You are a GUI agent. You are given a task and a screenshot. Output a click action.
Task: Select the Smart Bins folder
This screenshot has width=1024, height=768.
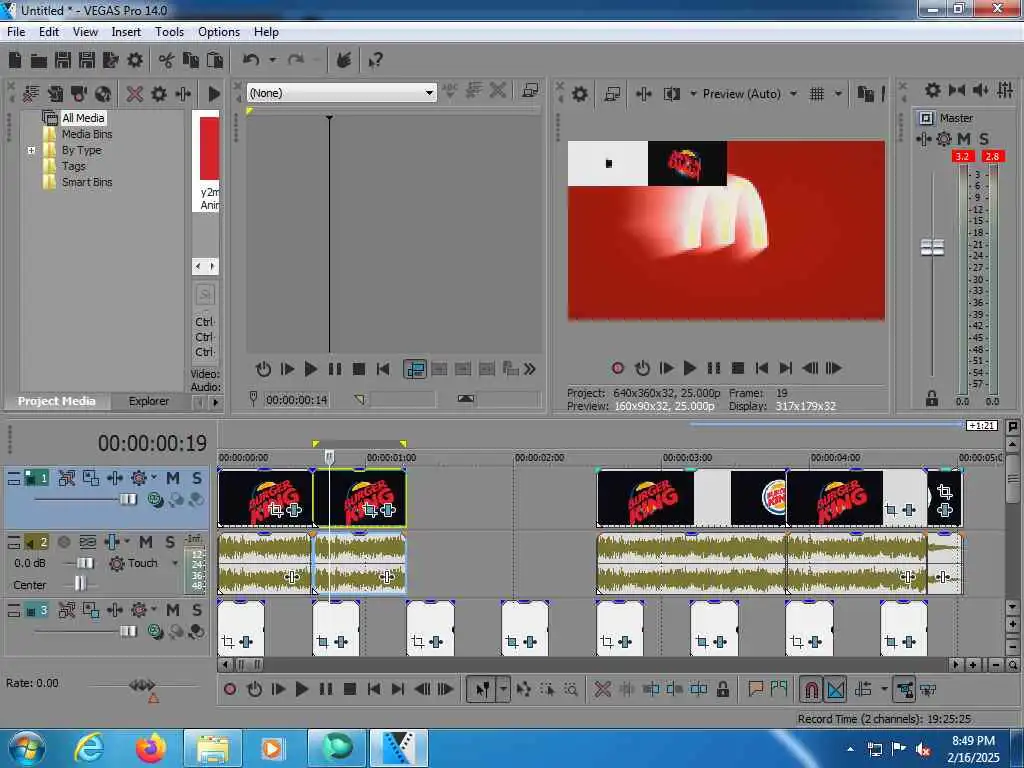(87, 182)
